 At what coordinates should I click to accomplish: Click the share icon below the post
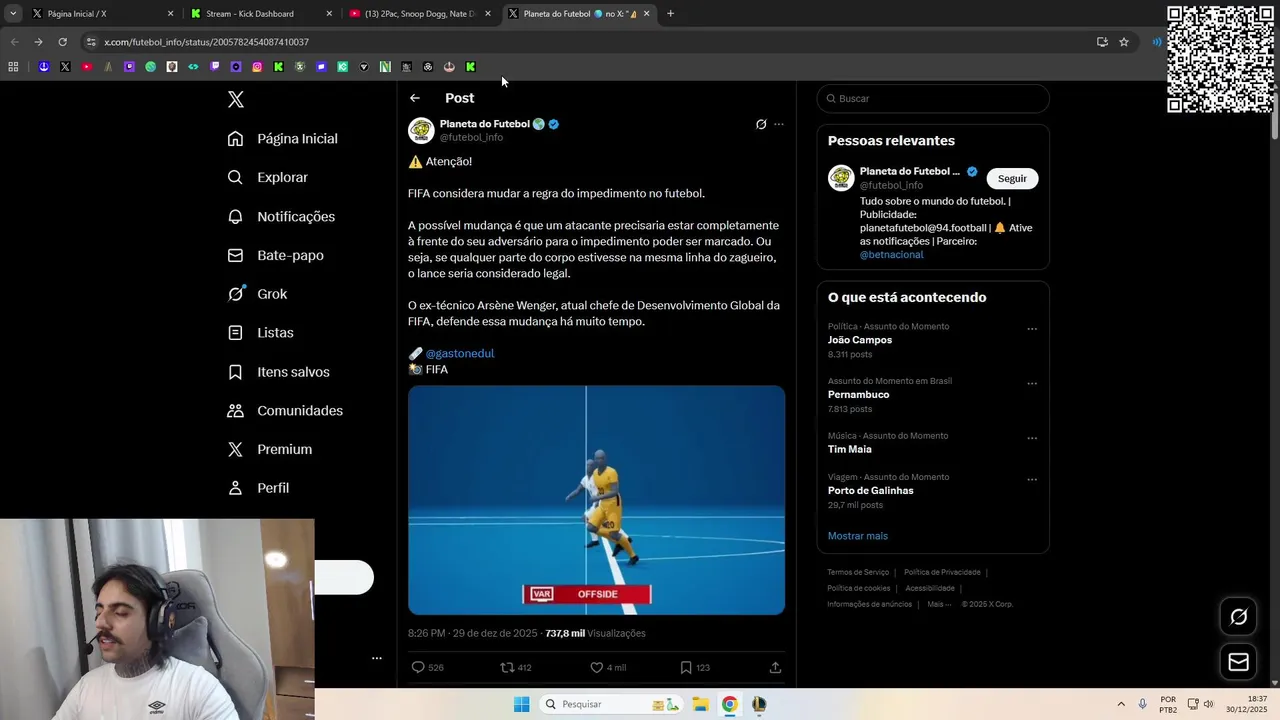point(775,667)
